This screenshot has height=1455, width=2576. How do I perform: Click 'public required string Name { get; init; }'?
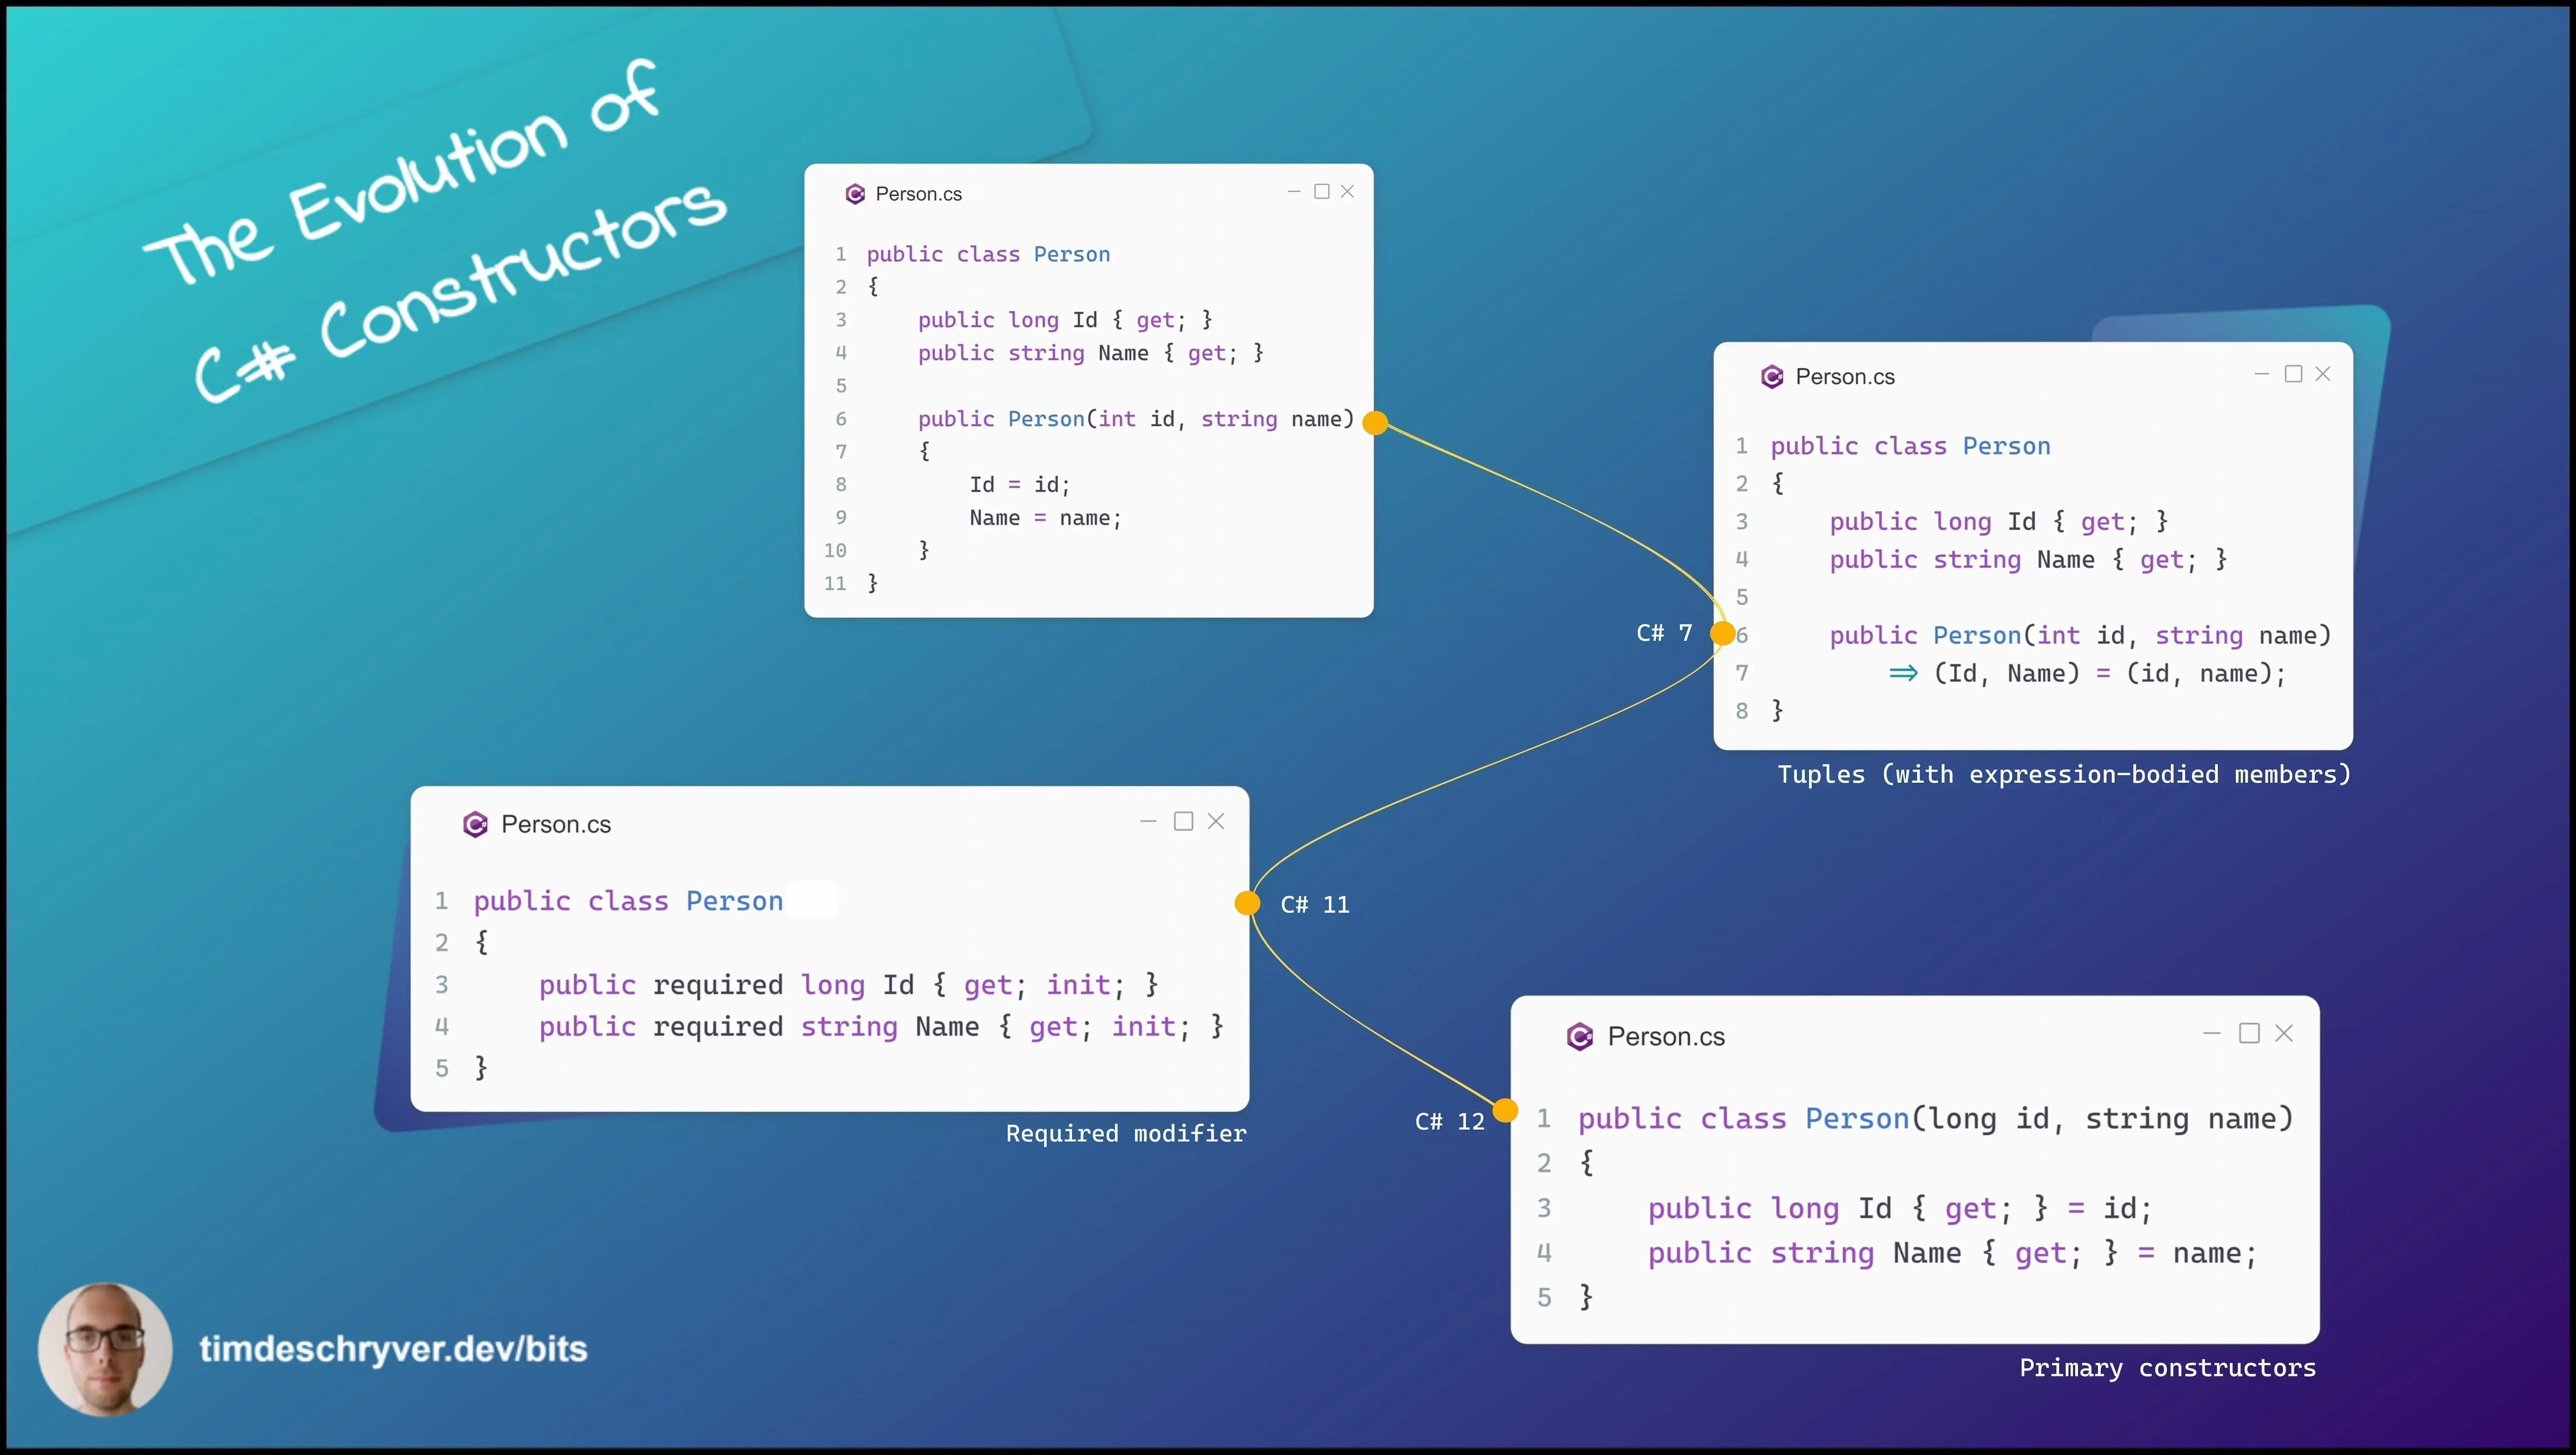pyautogui.click(x=881, y=1027)
